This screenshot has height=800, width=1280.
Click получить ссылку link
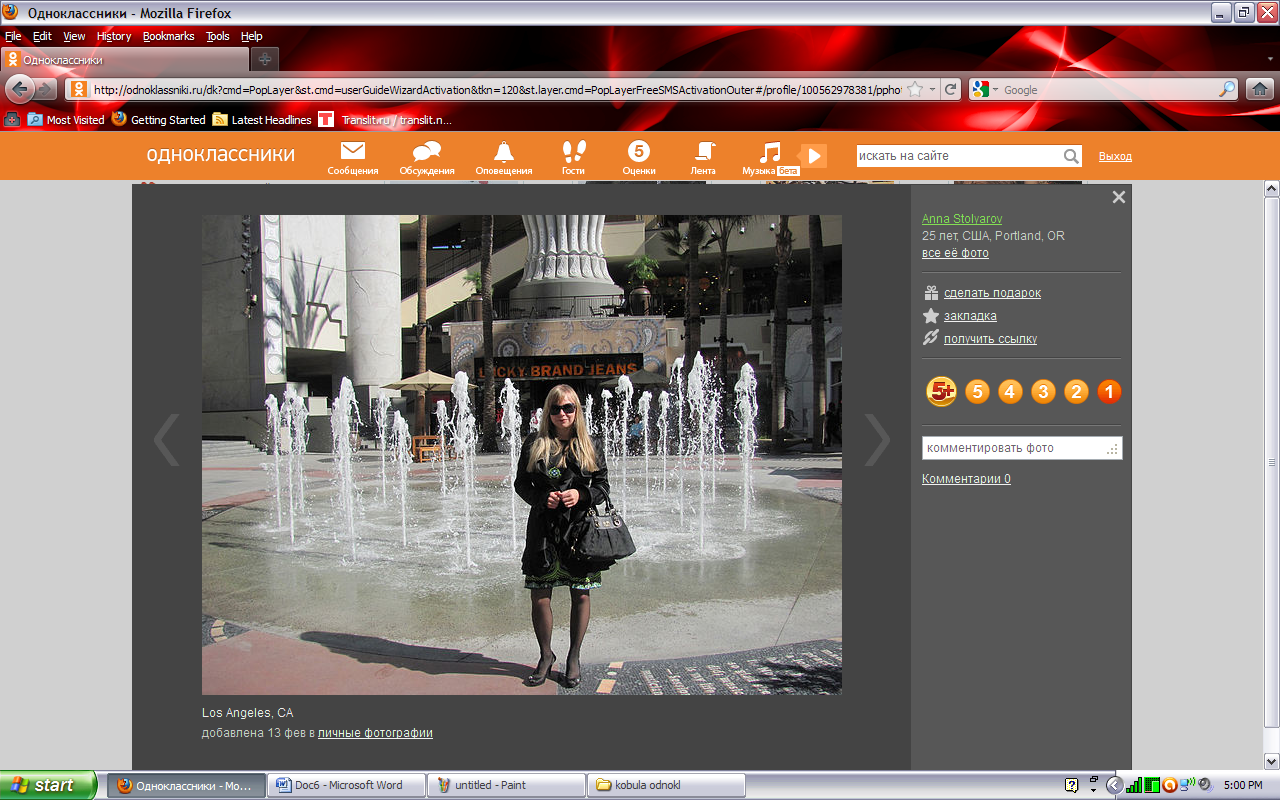coord(990,339)
